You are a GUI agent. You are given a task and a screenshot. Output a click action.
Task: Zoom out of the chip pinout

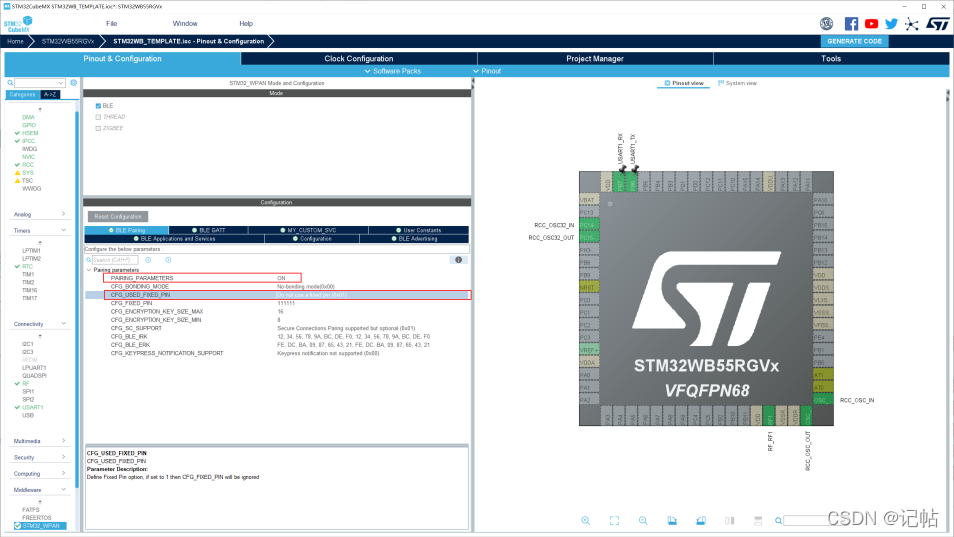(643, 521)
